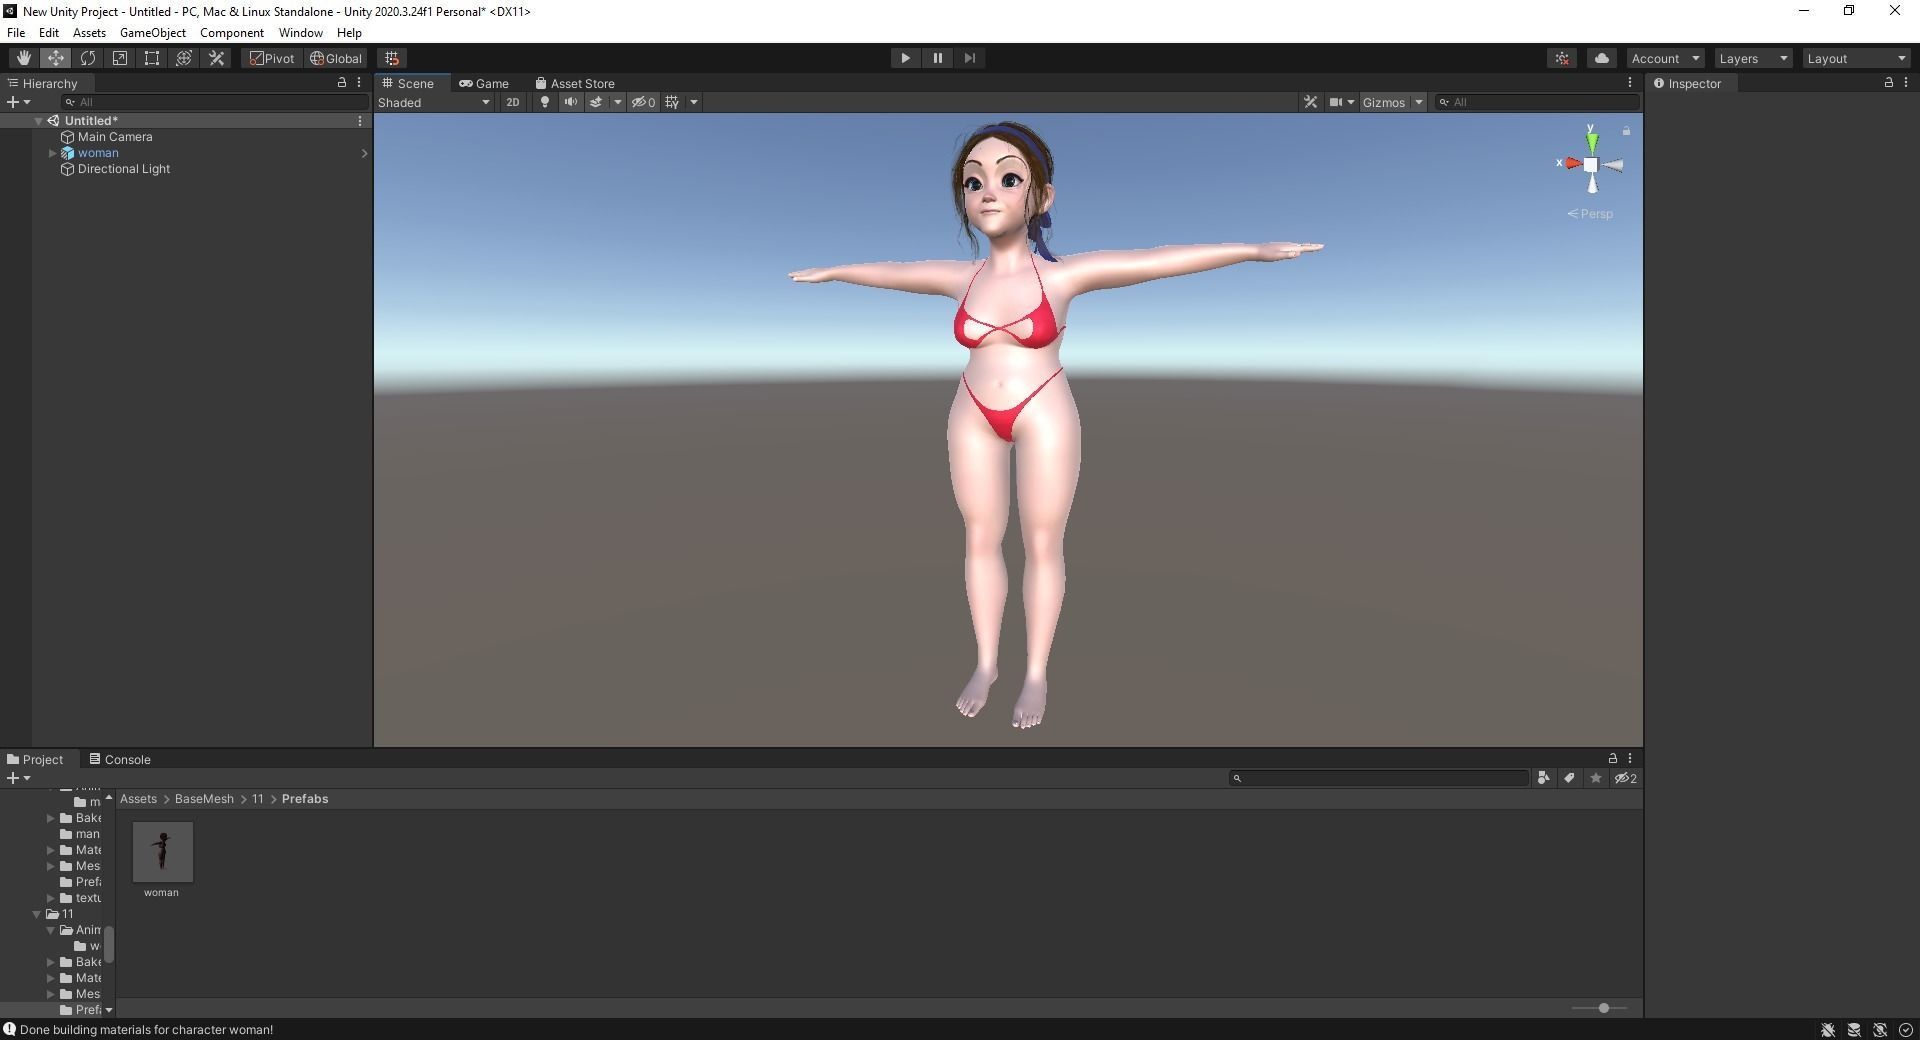Open the custom editor tools
The image size is (1920, 1040).
216,58
